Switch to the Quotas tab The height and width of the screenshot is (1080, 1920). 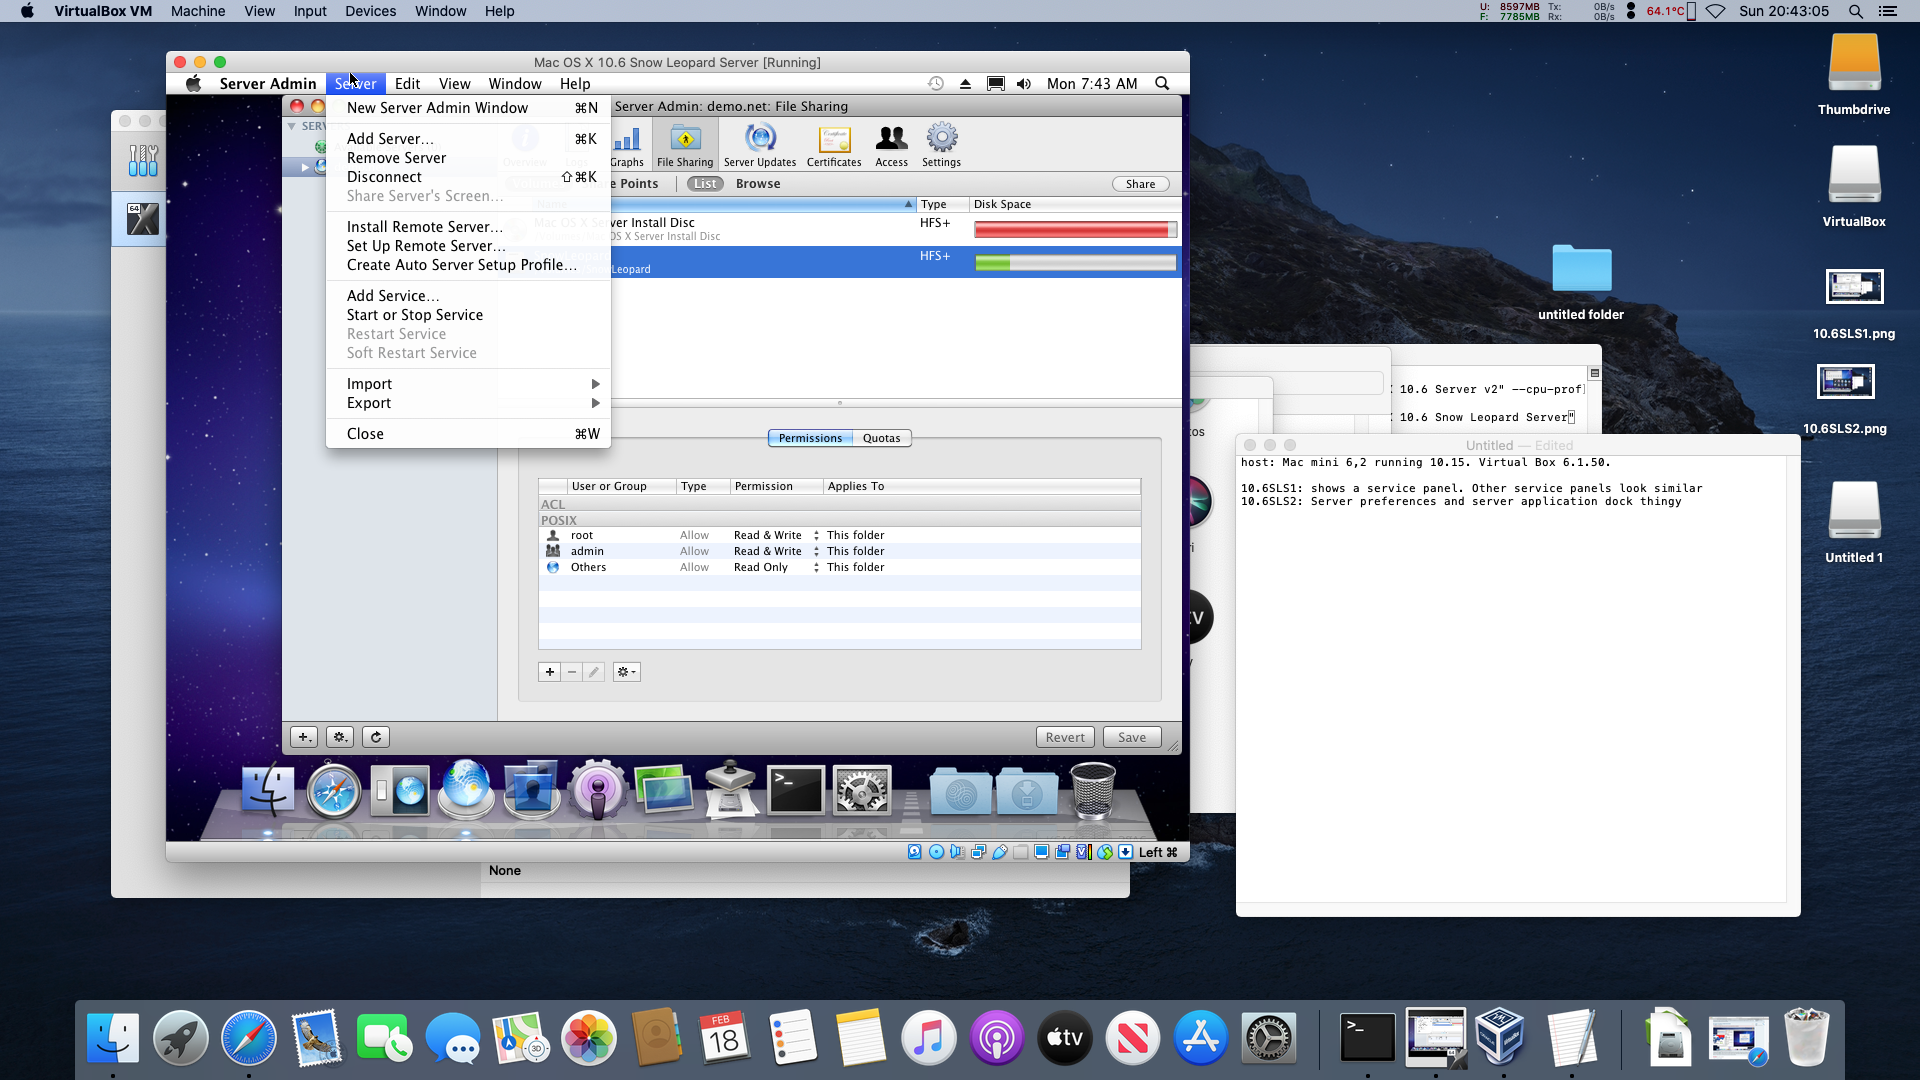[881, 438]
